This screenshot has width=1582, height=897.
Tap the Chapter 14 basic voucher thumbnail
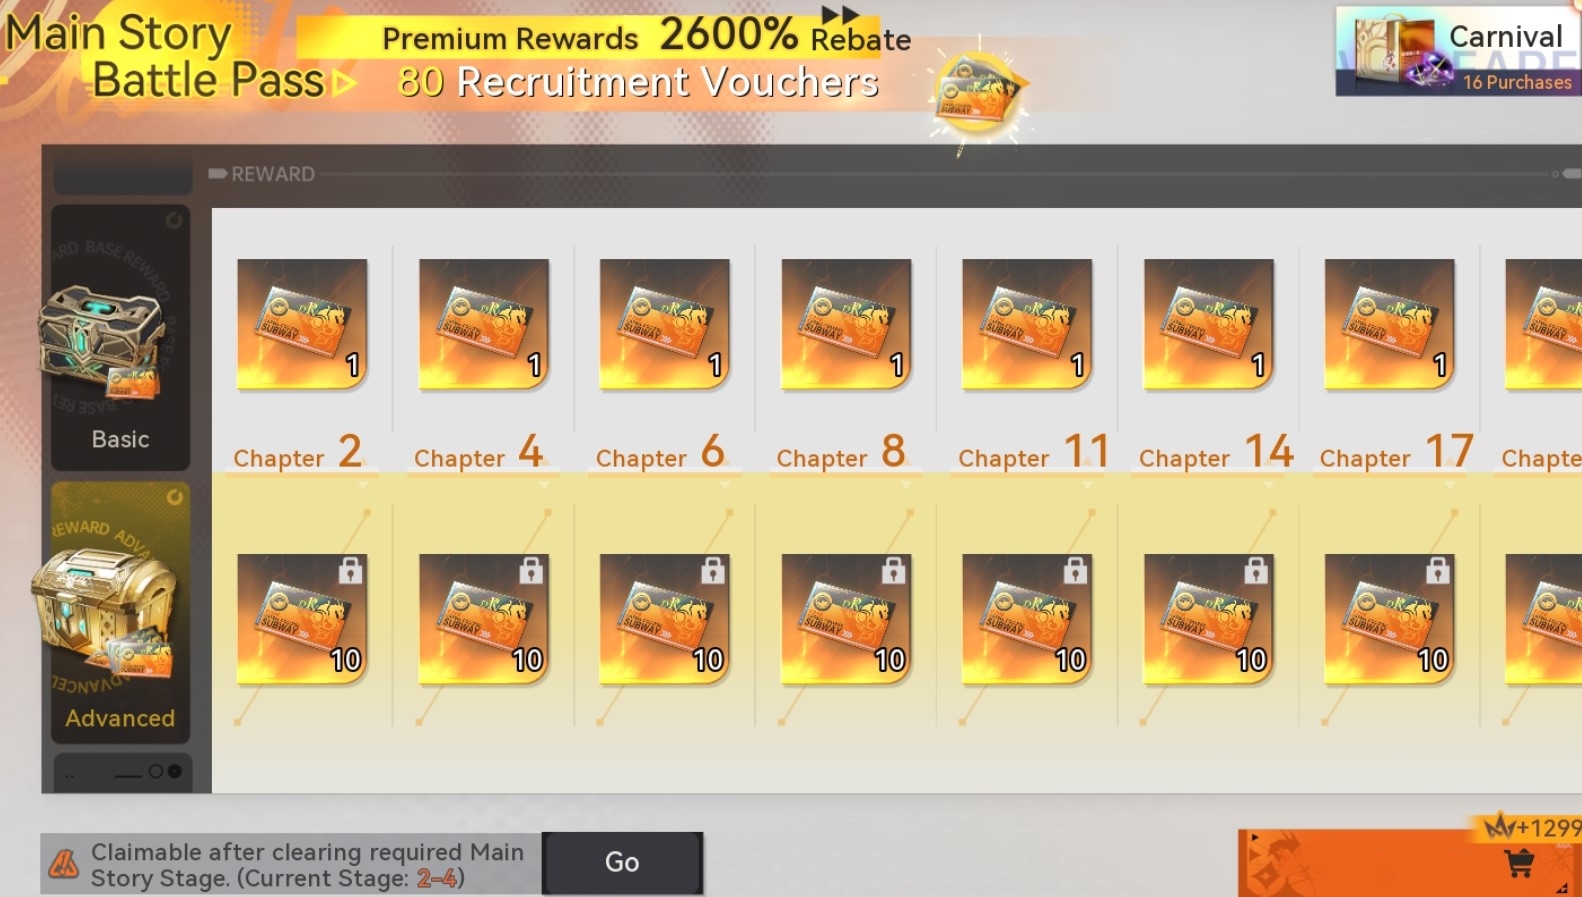coord(1208,324)
